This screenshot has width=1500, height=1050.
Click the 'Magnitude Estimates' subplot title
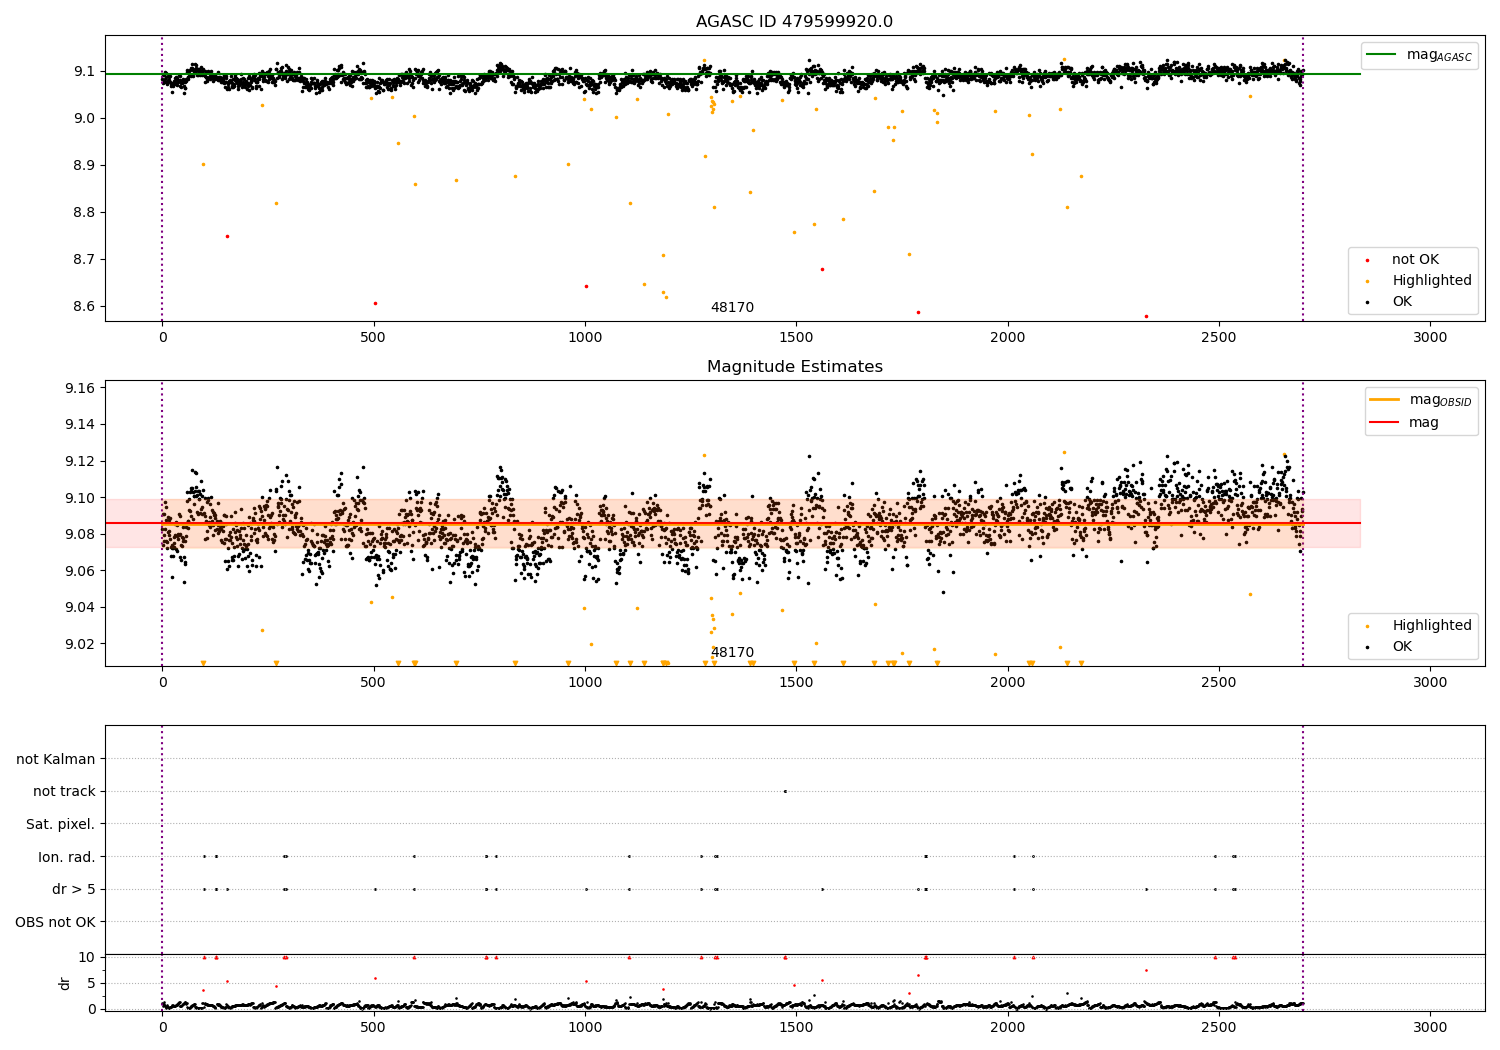pyautogui.click(x=794, y=367)
